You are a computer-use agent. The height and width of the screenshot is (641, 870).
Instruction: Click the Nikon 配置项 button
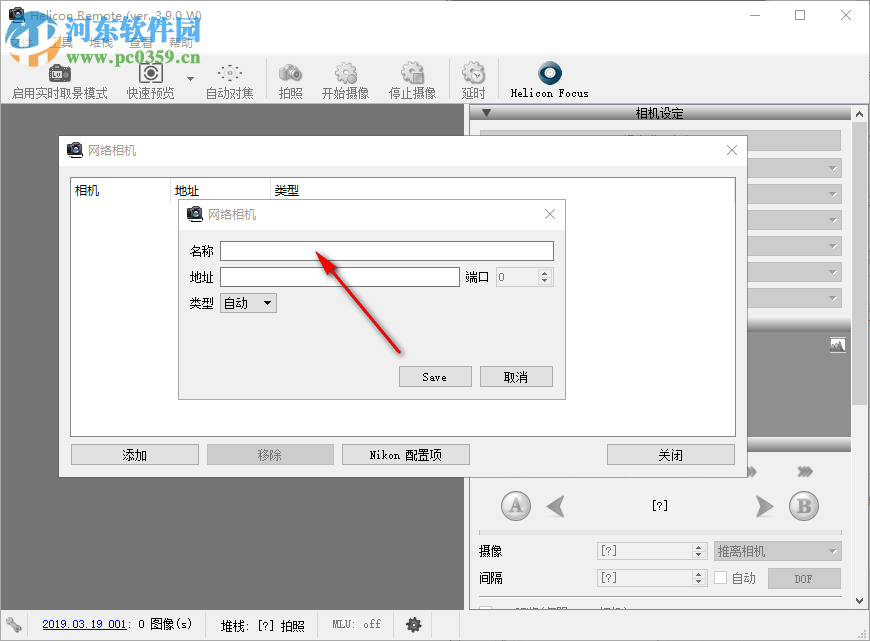coord(405,454)
